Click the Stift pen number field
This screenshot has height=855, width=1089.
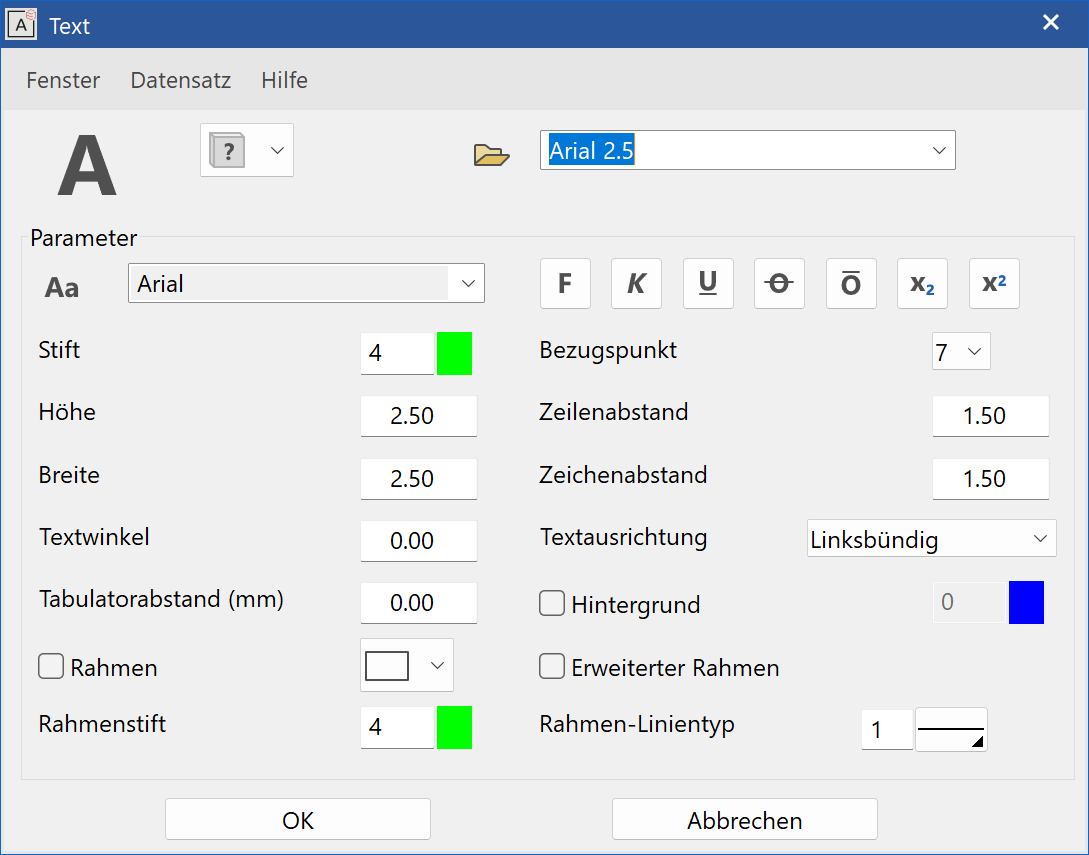point(397,354)
